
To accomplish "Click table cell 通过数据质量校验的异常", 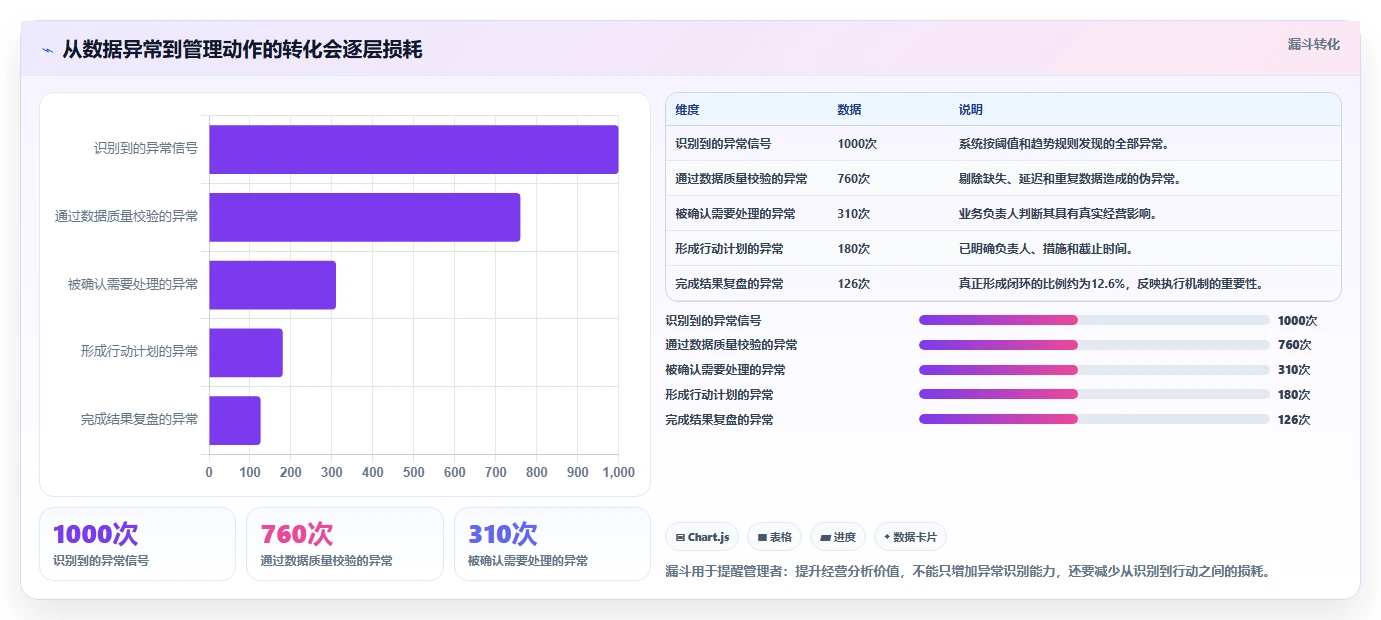I will (x=741, y=179).
